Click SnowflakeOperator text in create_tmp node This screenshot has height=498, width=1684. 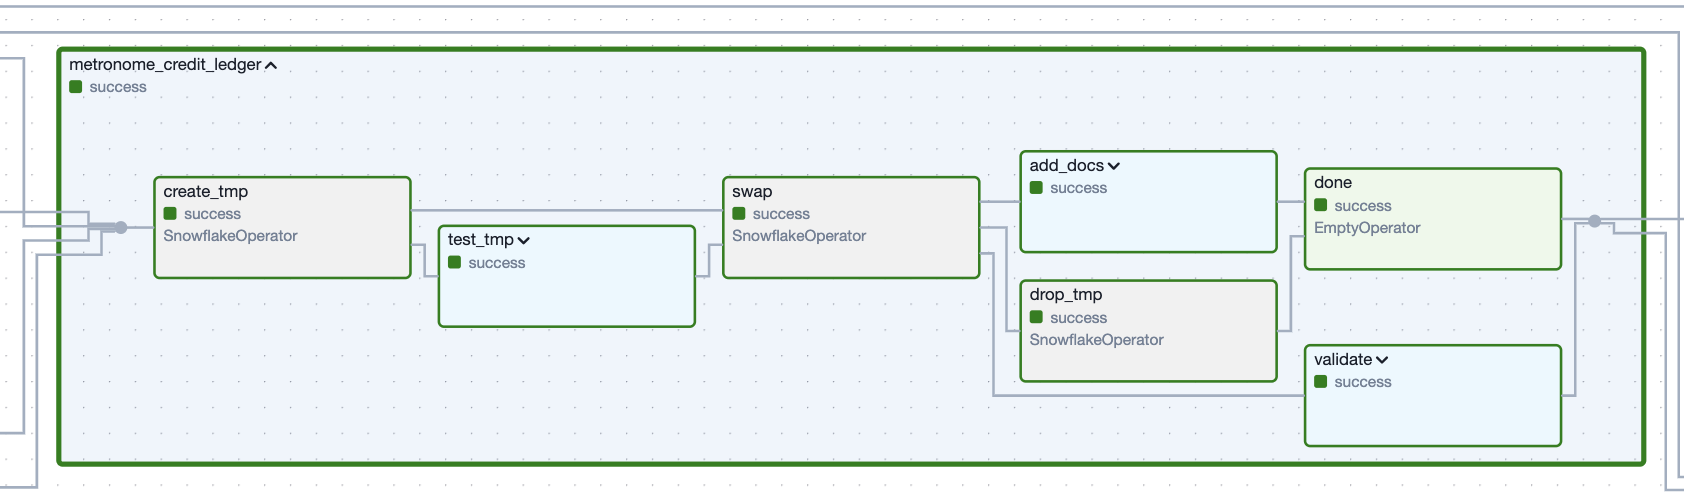(x=230, y=236)
